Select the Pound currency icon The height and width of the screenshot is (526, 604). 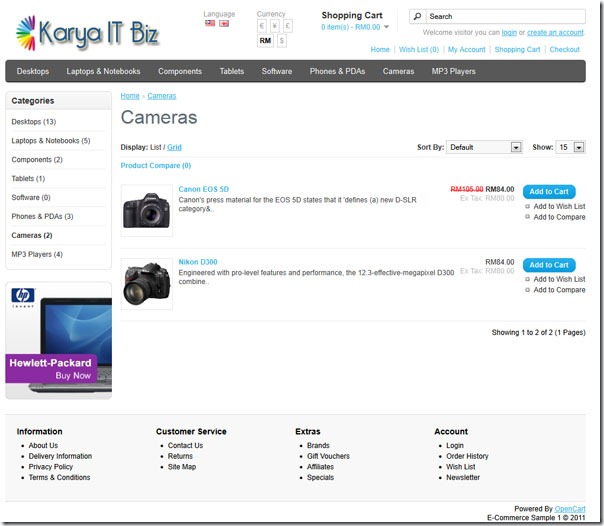coord(288,26)
